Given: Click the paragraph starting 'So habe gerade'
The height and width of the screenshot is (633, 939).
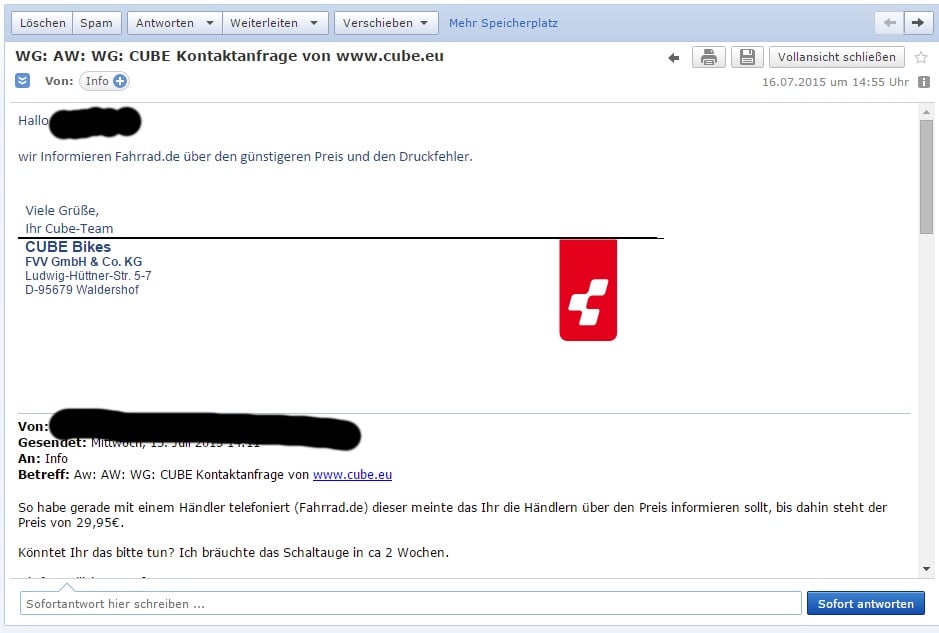Looking at the screenshot, I should tap(453, 514).
